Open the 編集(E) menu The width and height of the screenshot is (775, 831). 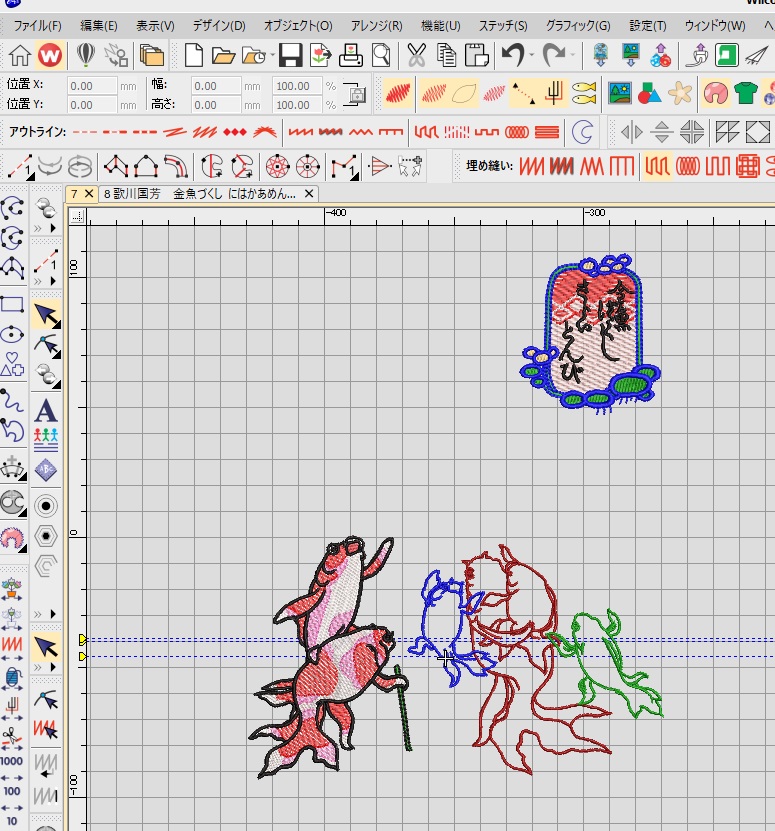[99, 25]
